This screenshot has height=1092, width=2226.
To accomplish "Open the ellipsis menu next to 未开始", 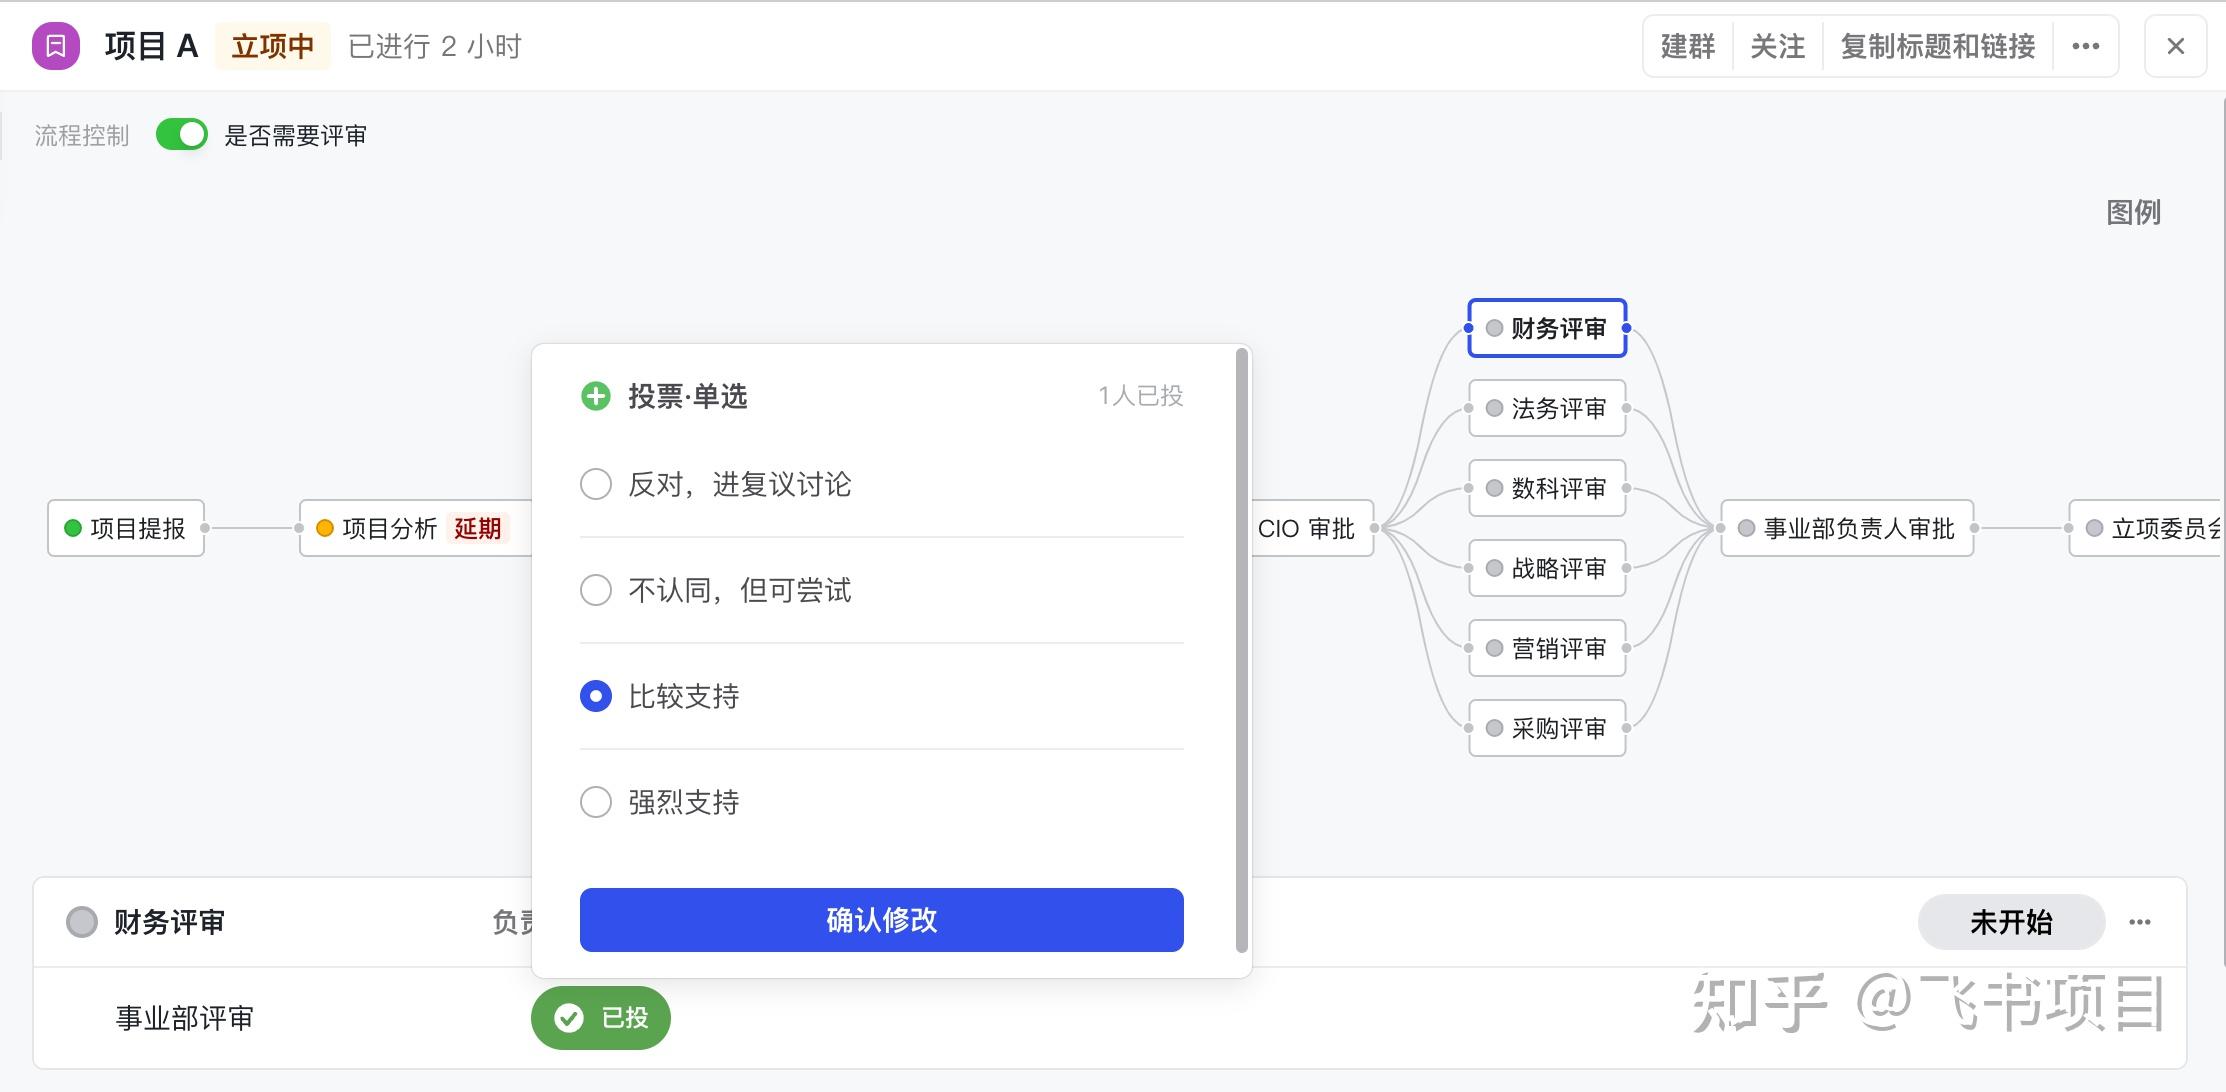I will click(x=2139, y=922).
